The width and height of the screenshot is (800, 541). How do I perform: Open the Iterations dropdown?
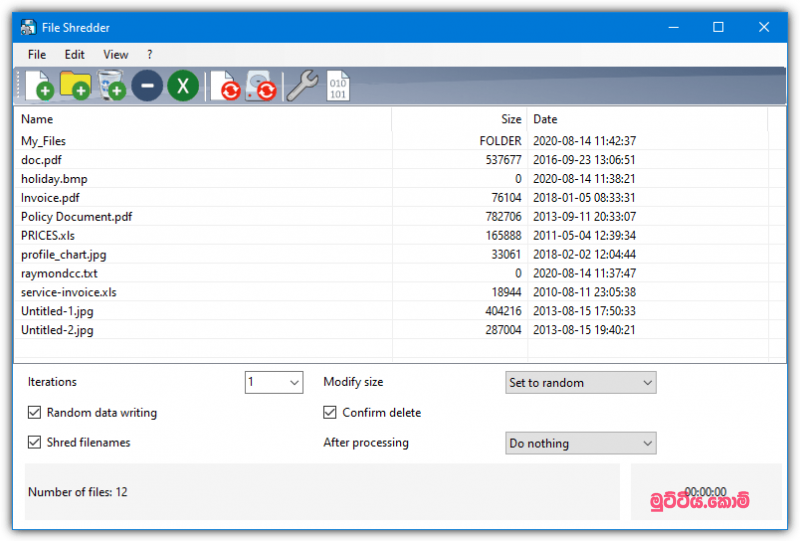pos(274,382)
